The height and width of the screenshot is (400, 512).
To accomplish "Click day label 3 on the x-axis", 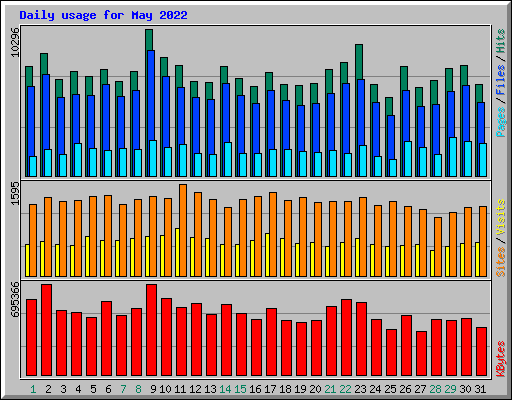I will (63, 389).
